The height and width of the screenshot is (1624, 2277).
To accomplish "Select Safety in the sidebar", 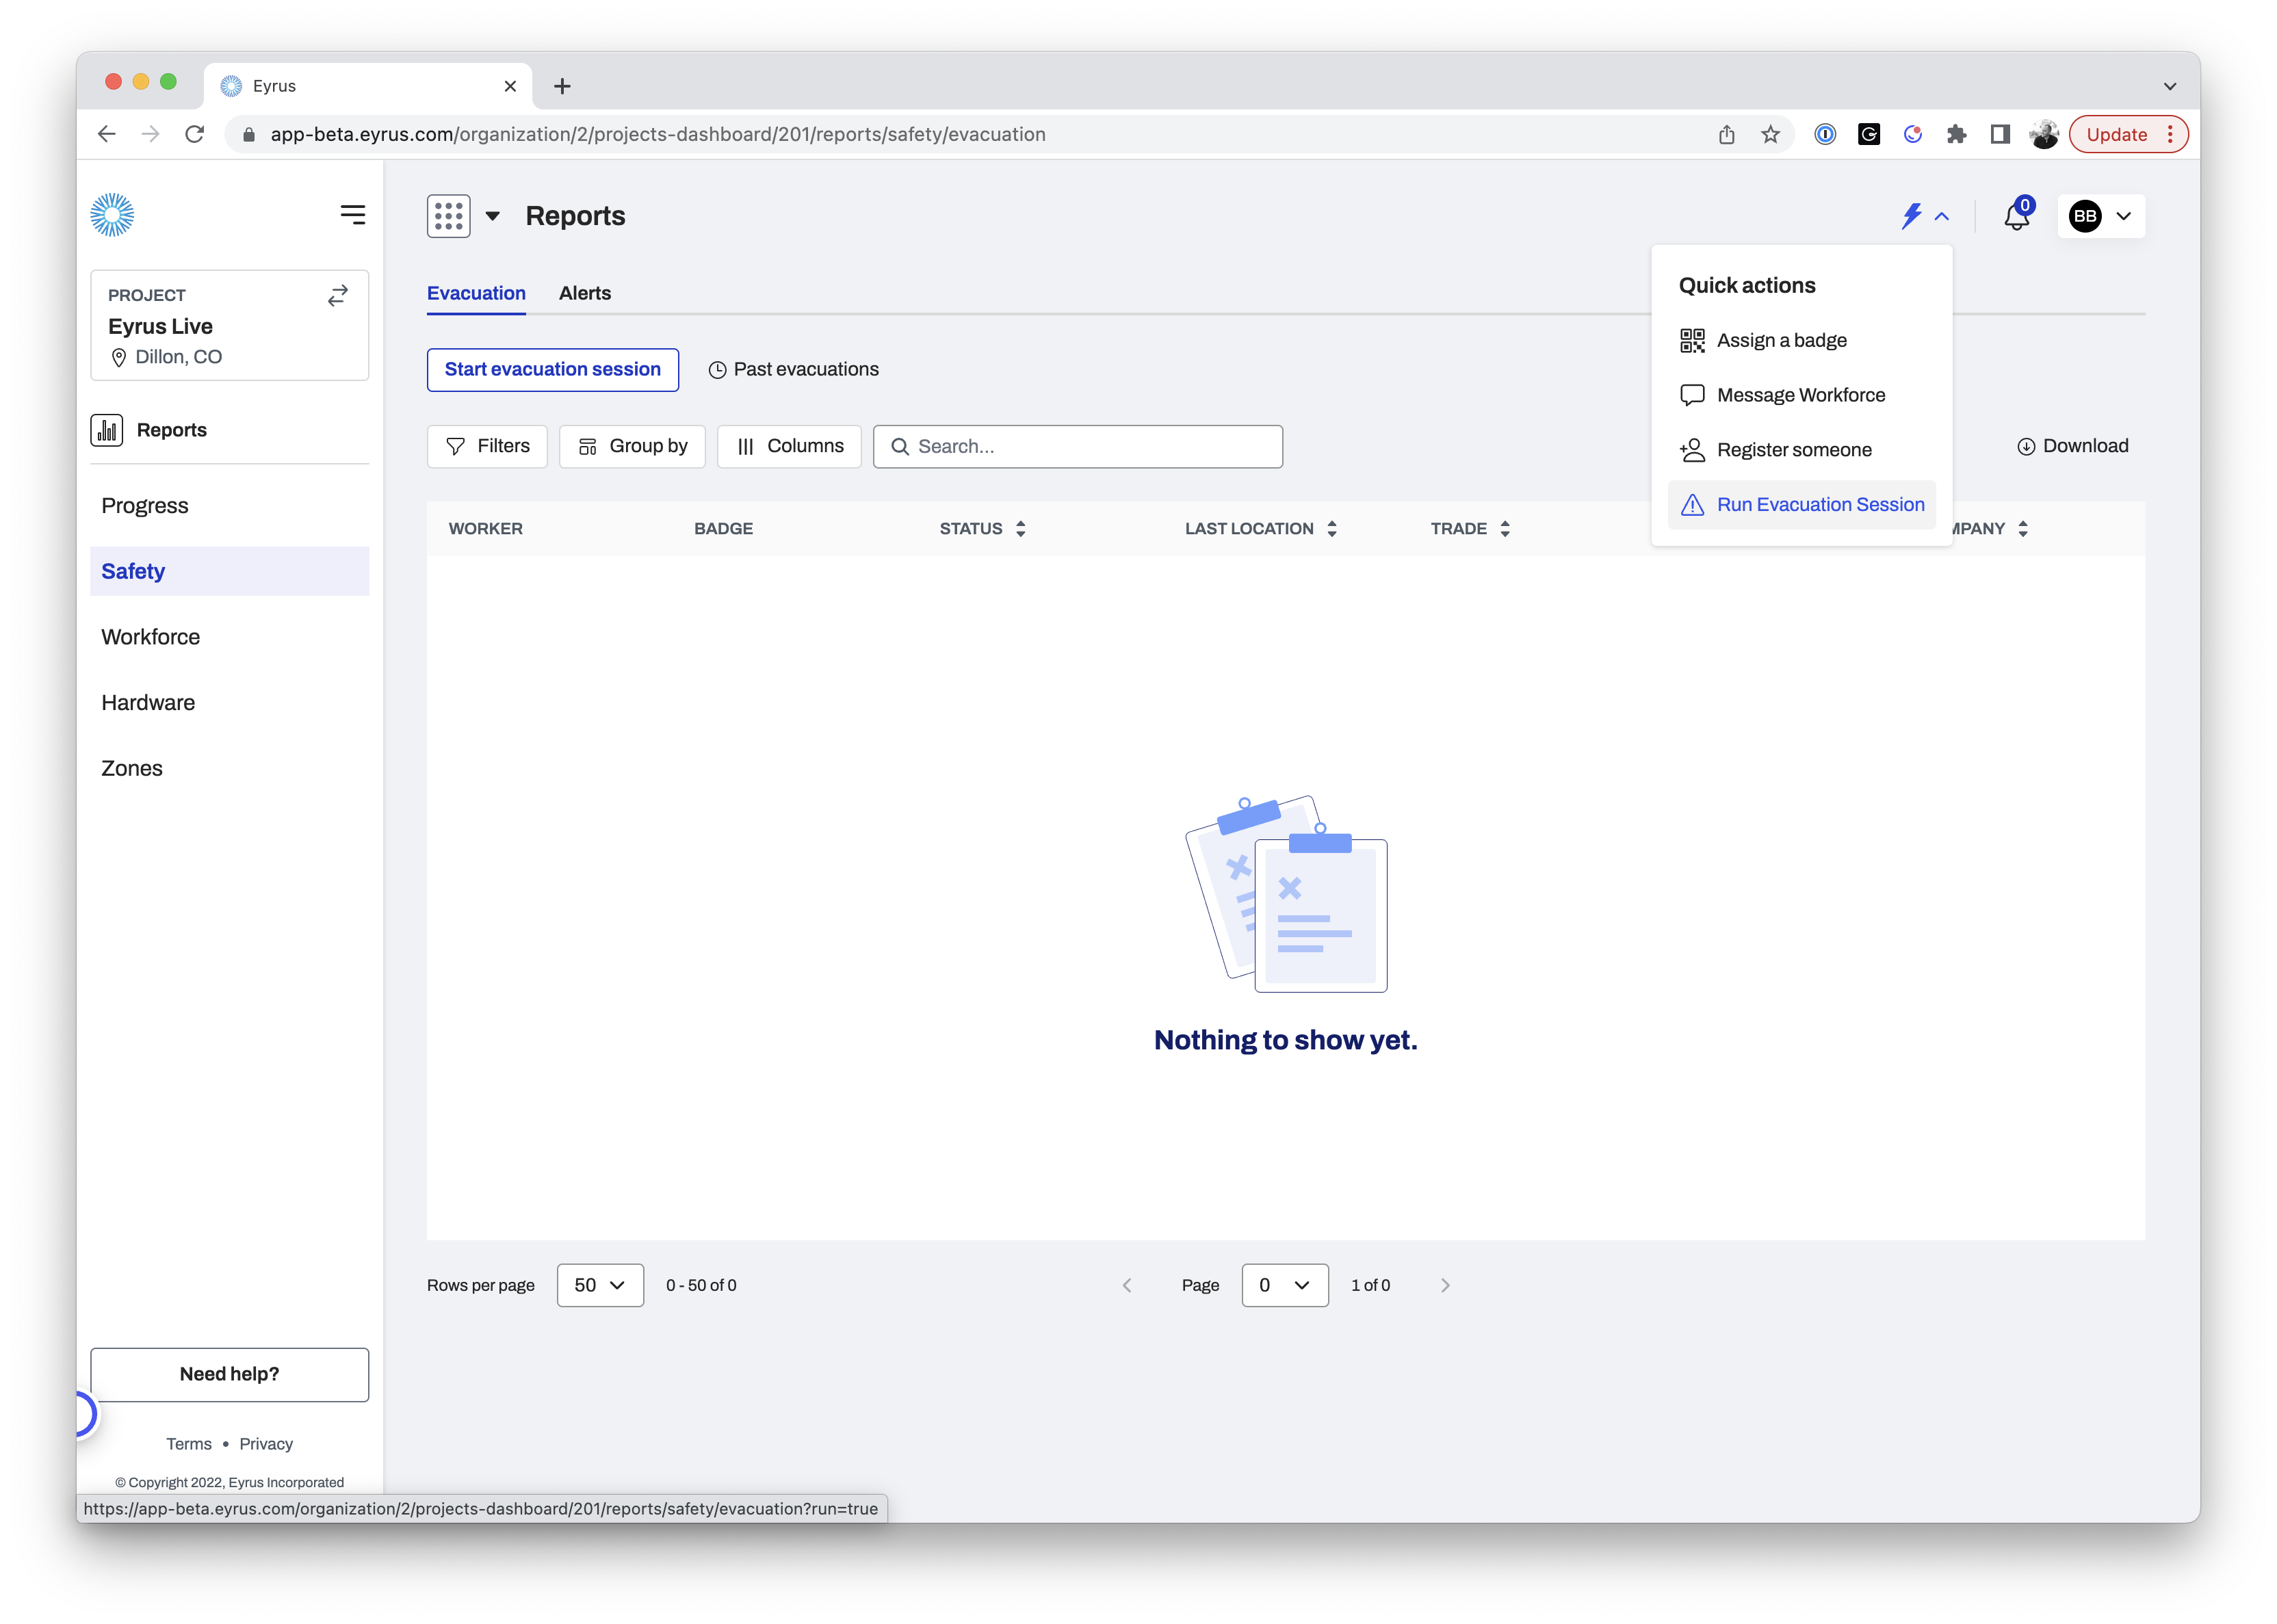I will tap(230, 571).
